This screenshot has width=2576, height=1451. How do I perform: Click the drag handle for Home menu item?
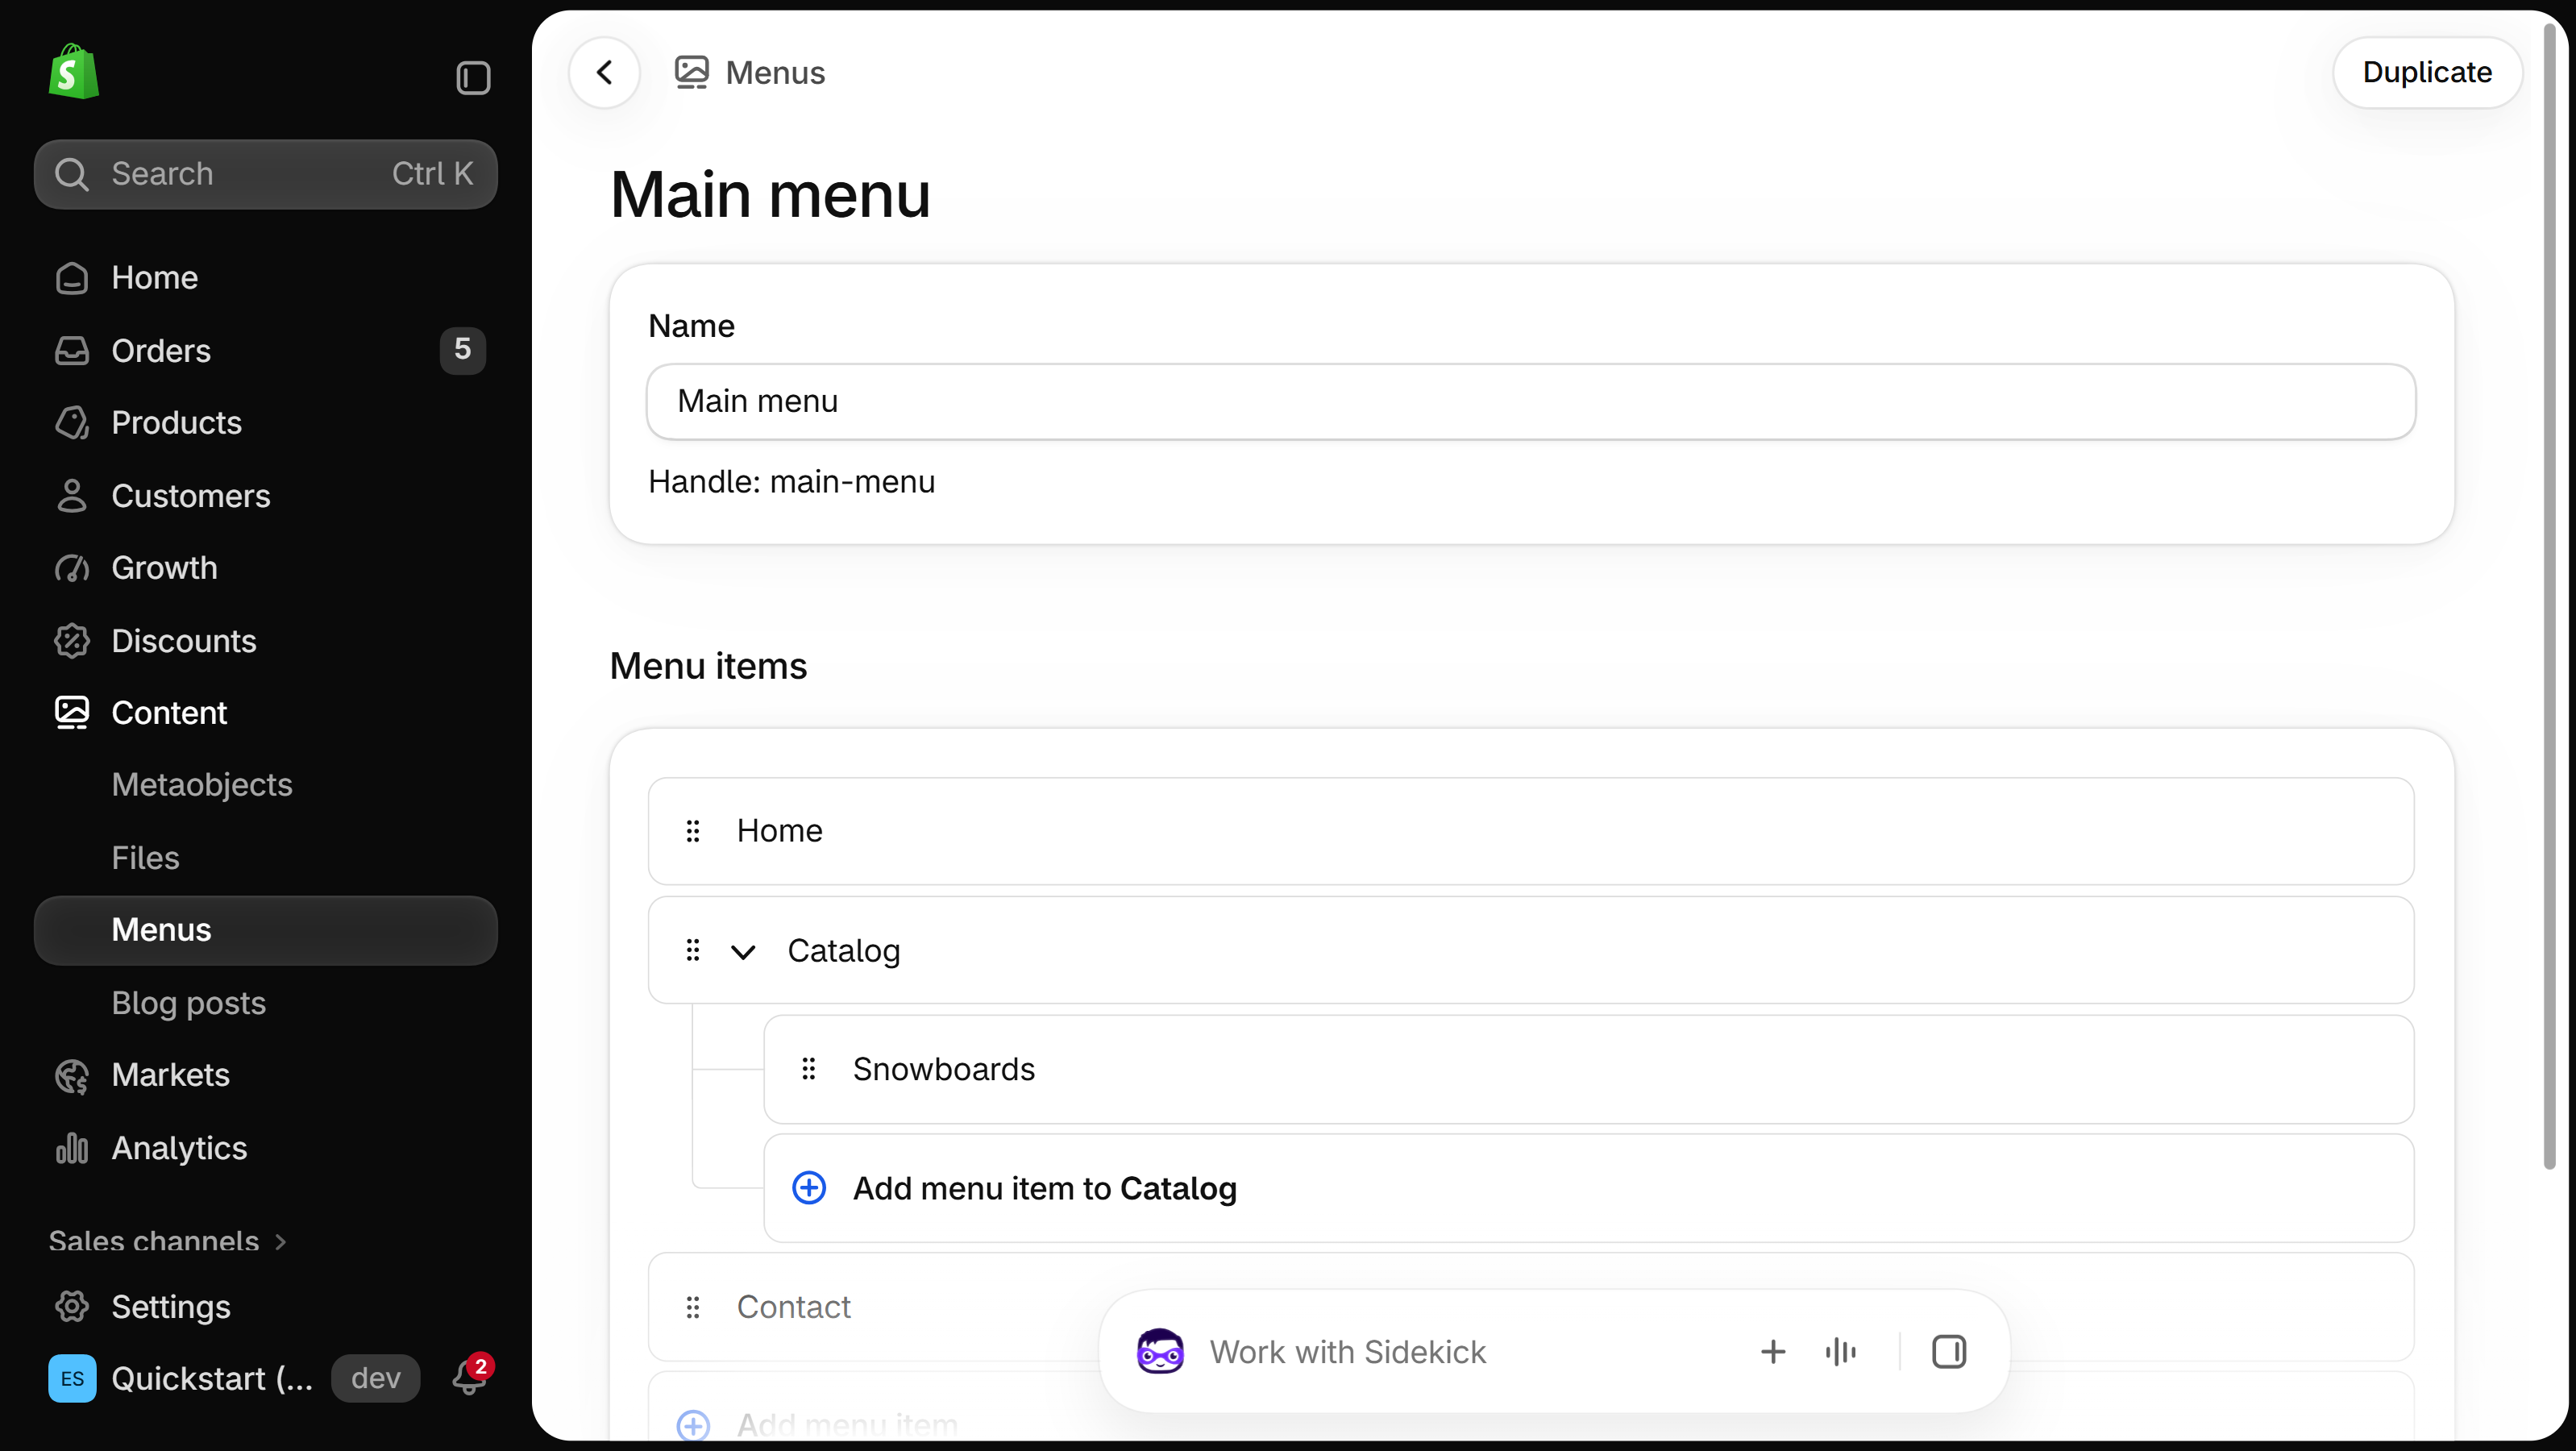click(692, 831)
